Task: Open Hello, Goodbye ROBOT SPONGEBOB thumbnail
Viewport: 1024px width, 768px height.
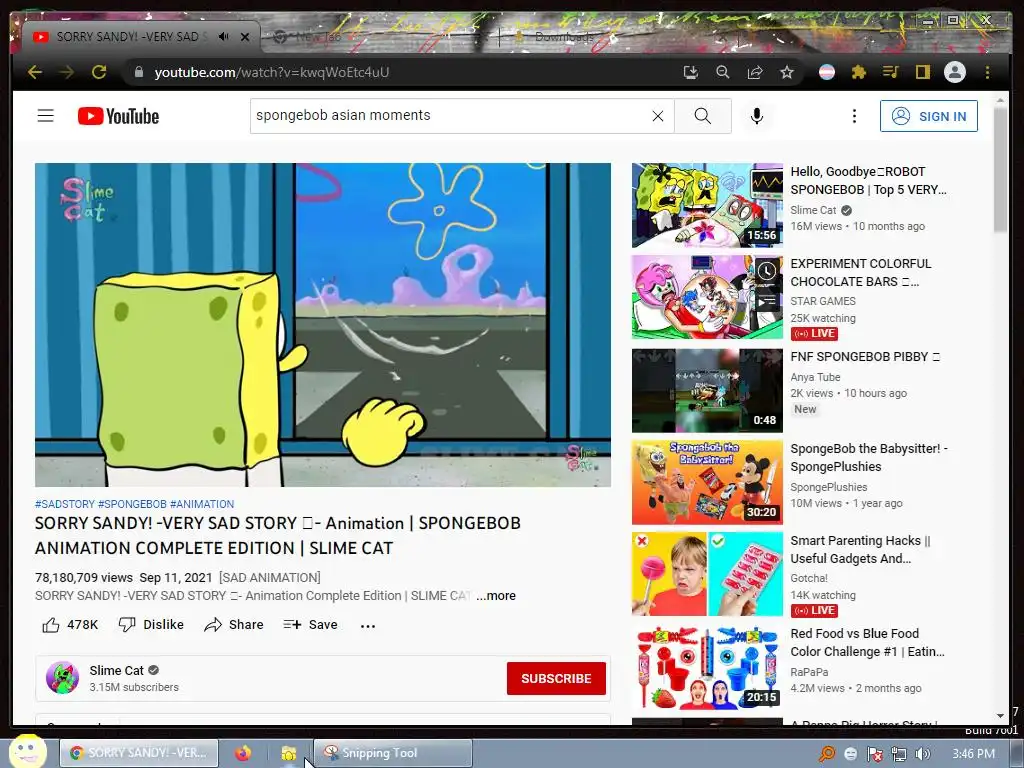Action: [x=707, y=205]
